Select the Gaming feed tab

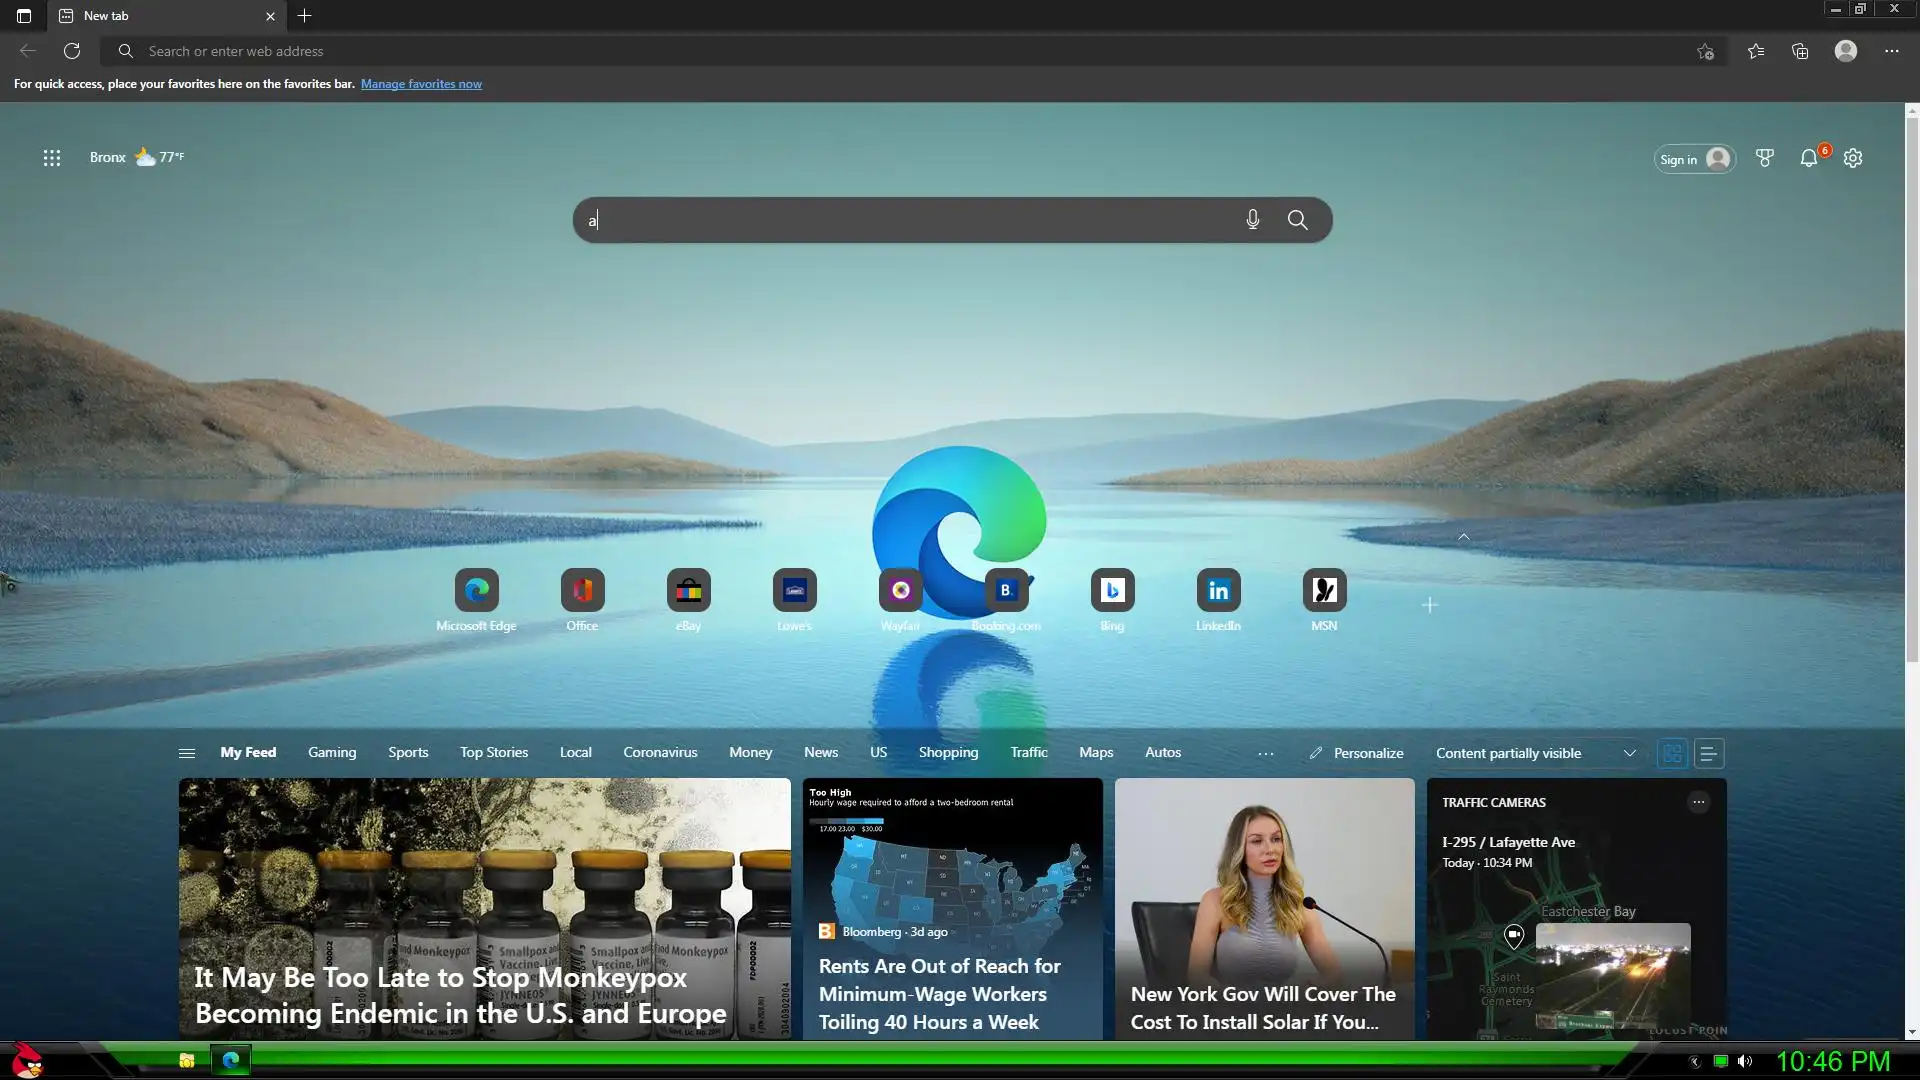tap(332, 752)
